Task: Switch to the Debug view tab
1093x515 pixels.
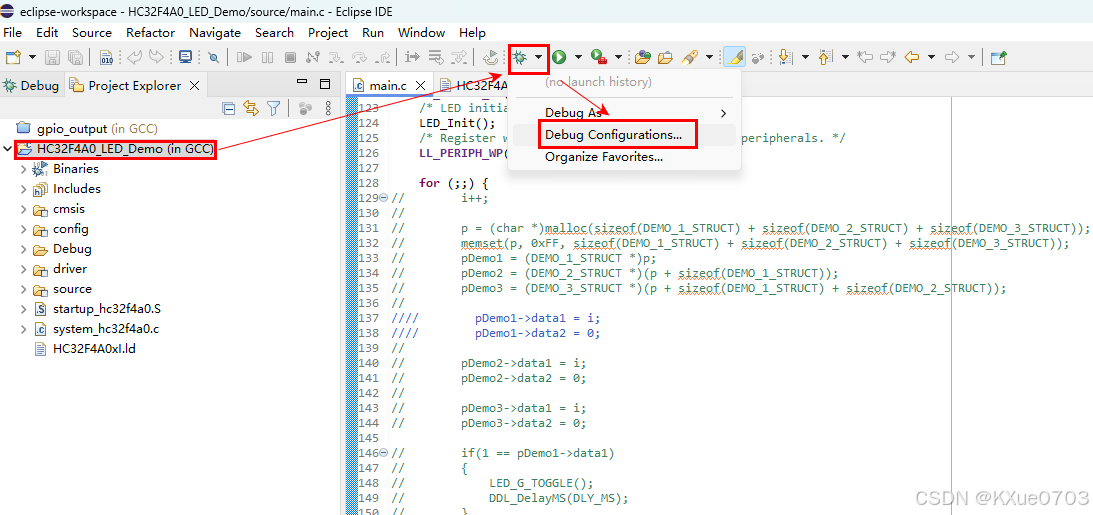Action: (x=31, y=86)
